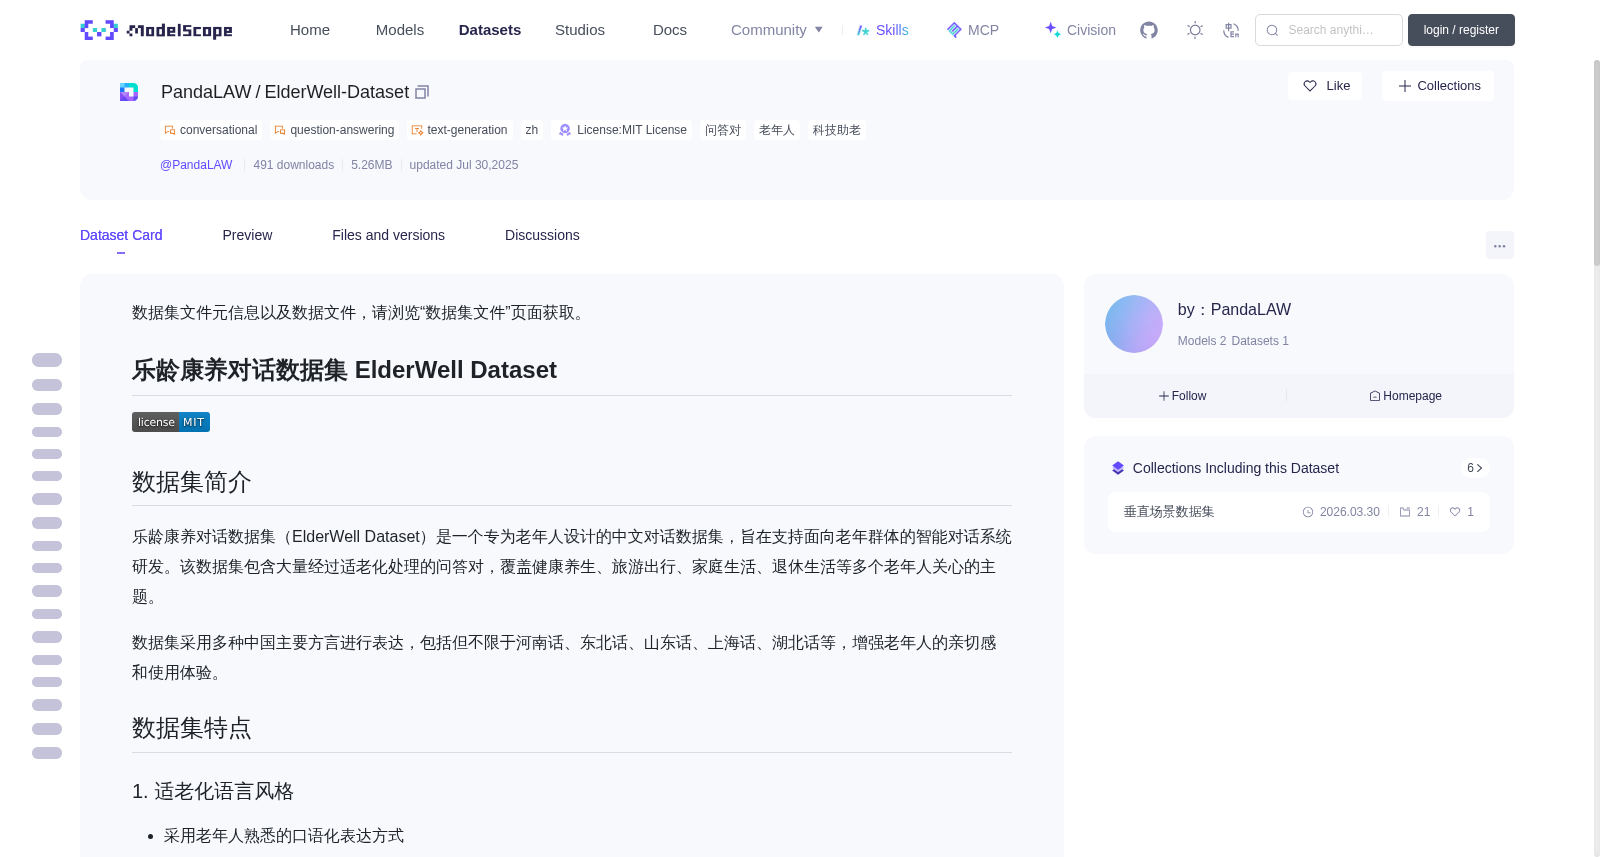
Task: Switch to the Discussions tab
Action: click(x=542, y=235)
